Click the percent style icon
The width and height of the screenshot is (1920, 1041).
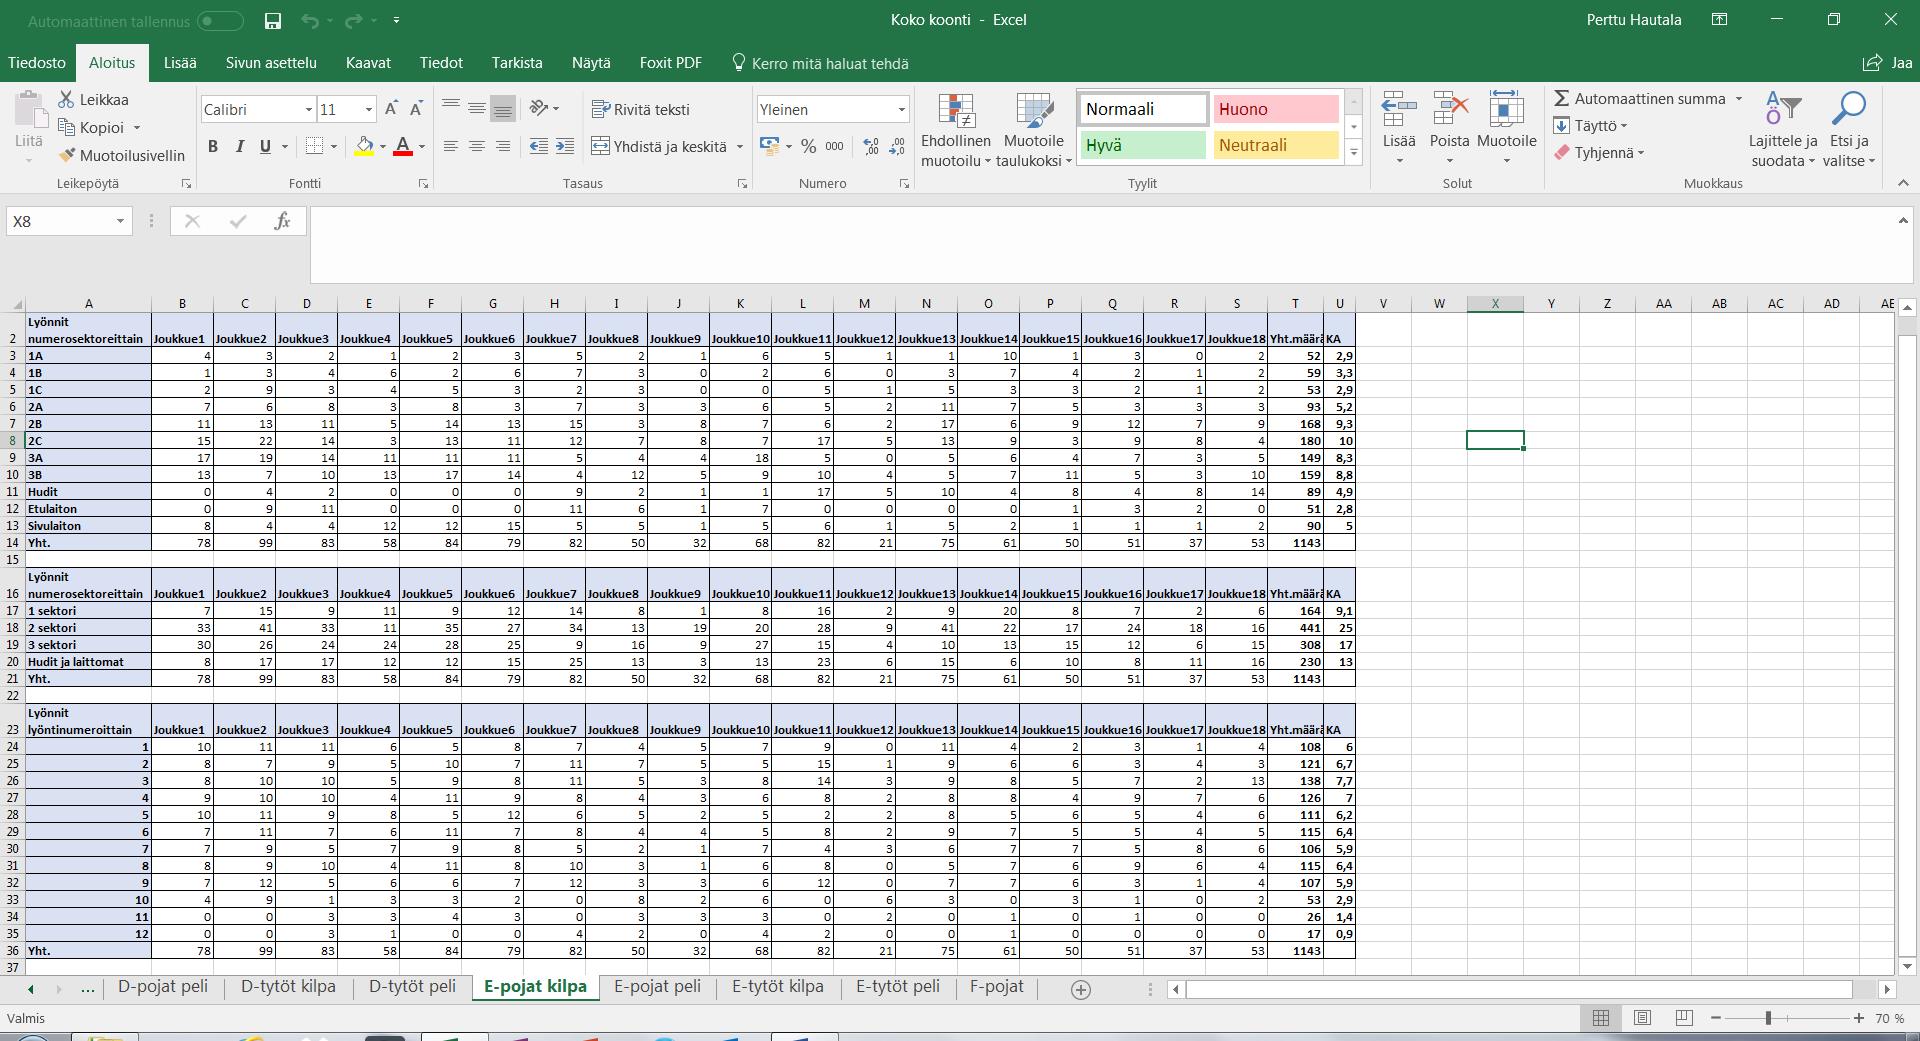(808, 147)
